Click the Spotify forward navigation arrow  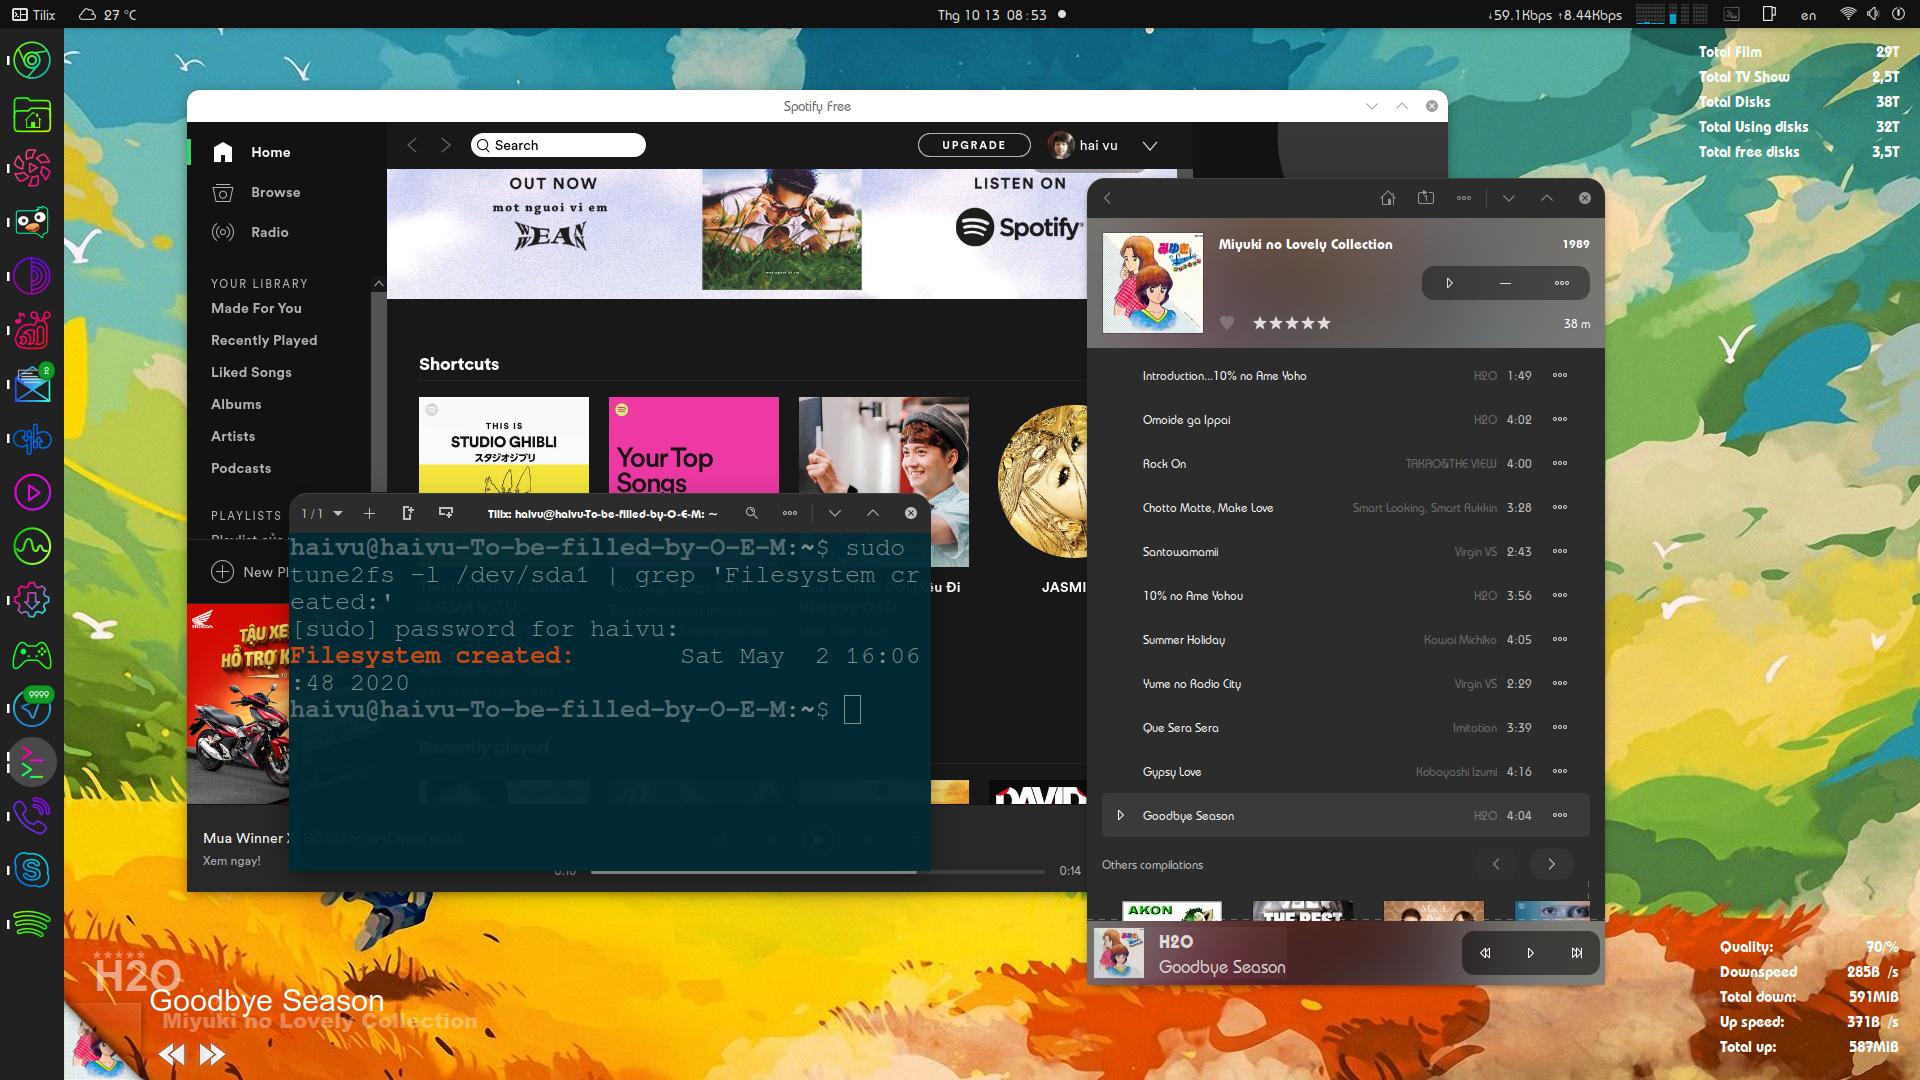click(446, 145)
